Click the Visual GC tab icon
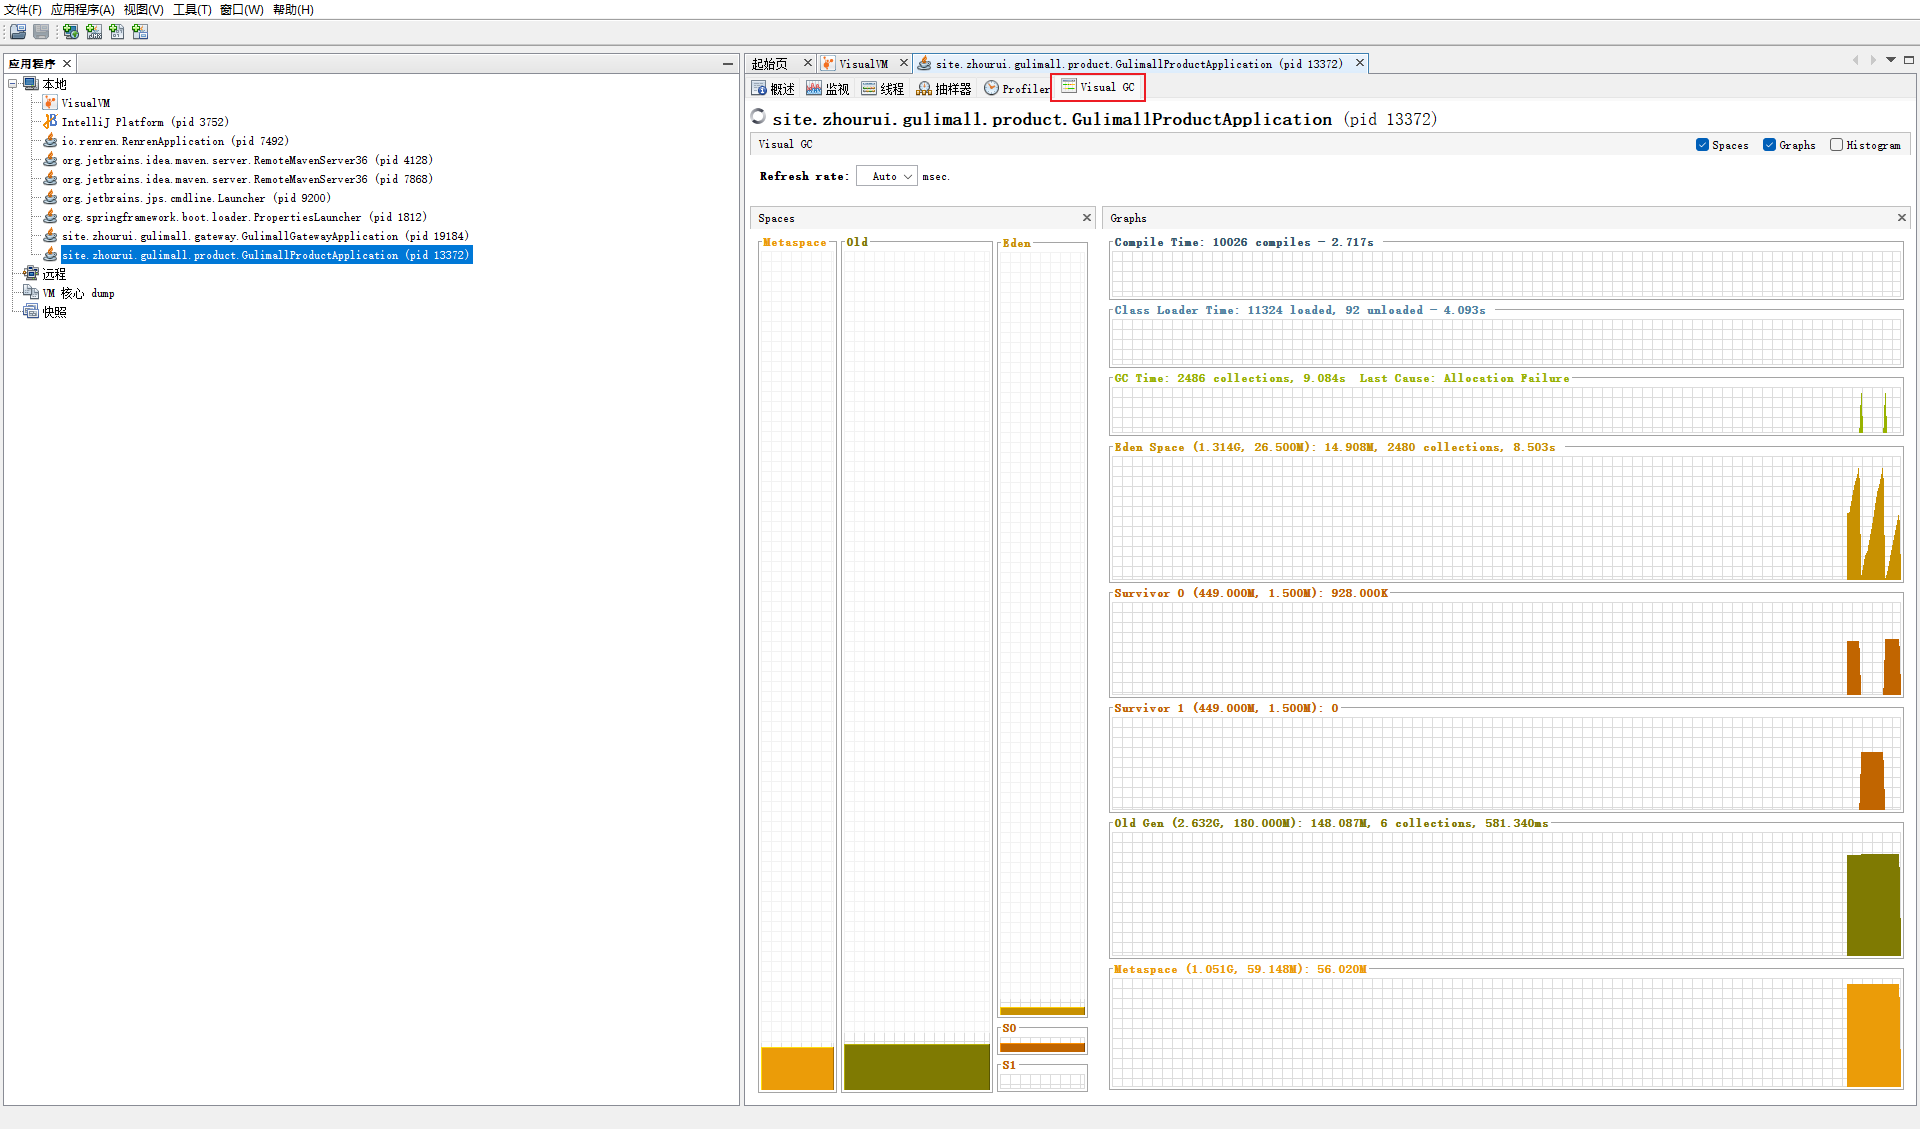The image size is (1920, 1129). coord(1069,87)
